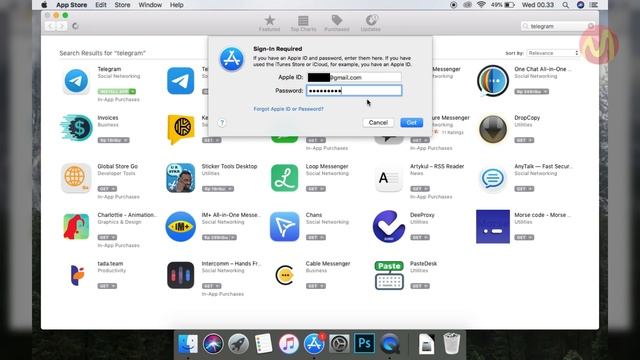The image size is (640, 360).
Task: Launch Siri from the Dock
Action: click(x=213, y=344)
